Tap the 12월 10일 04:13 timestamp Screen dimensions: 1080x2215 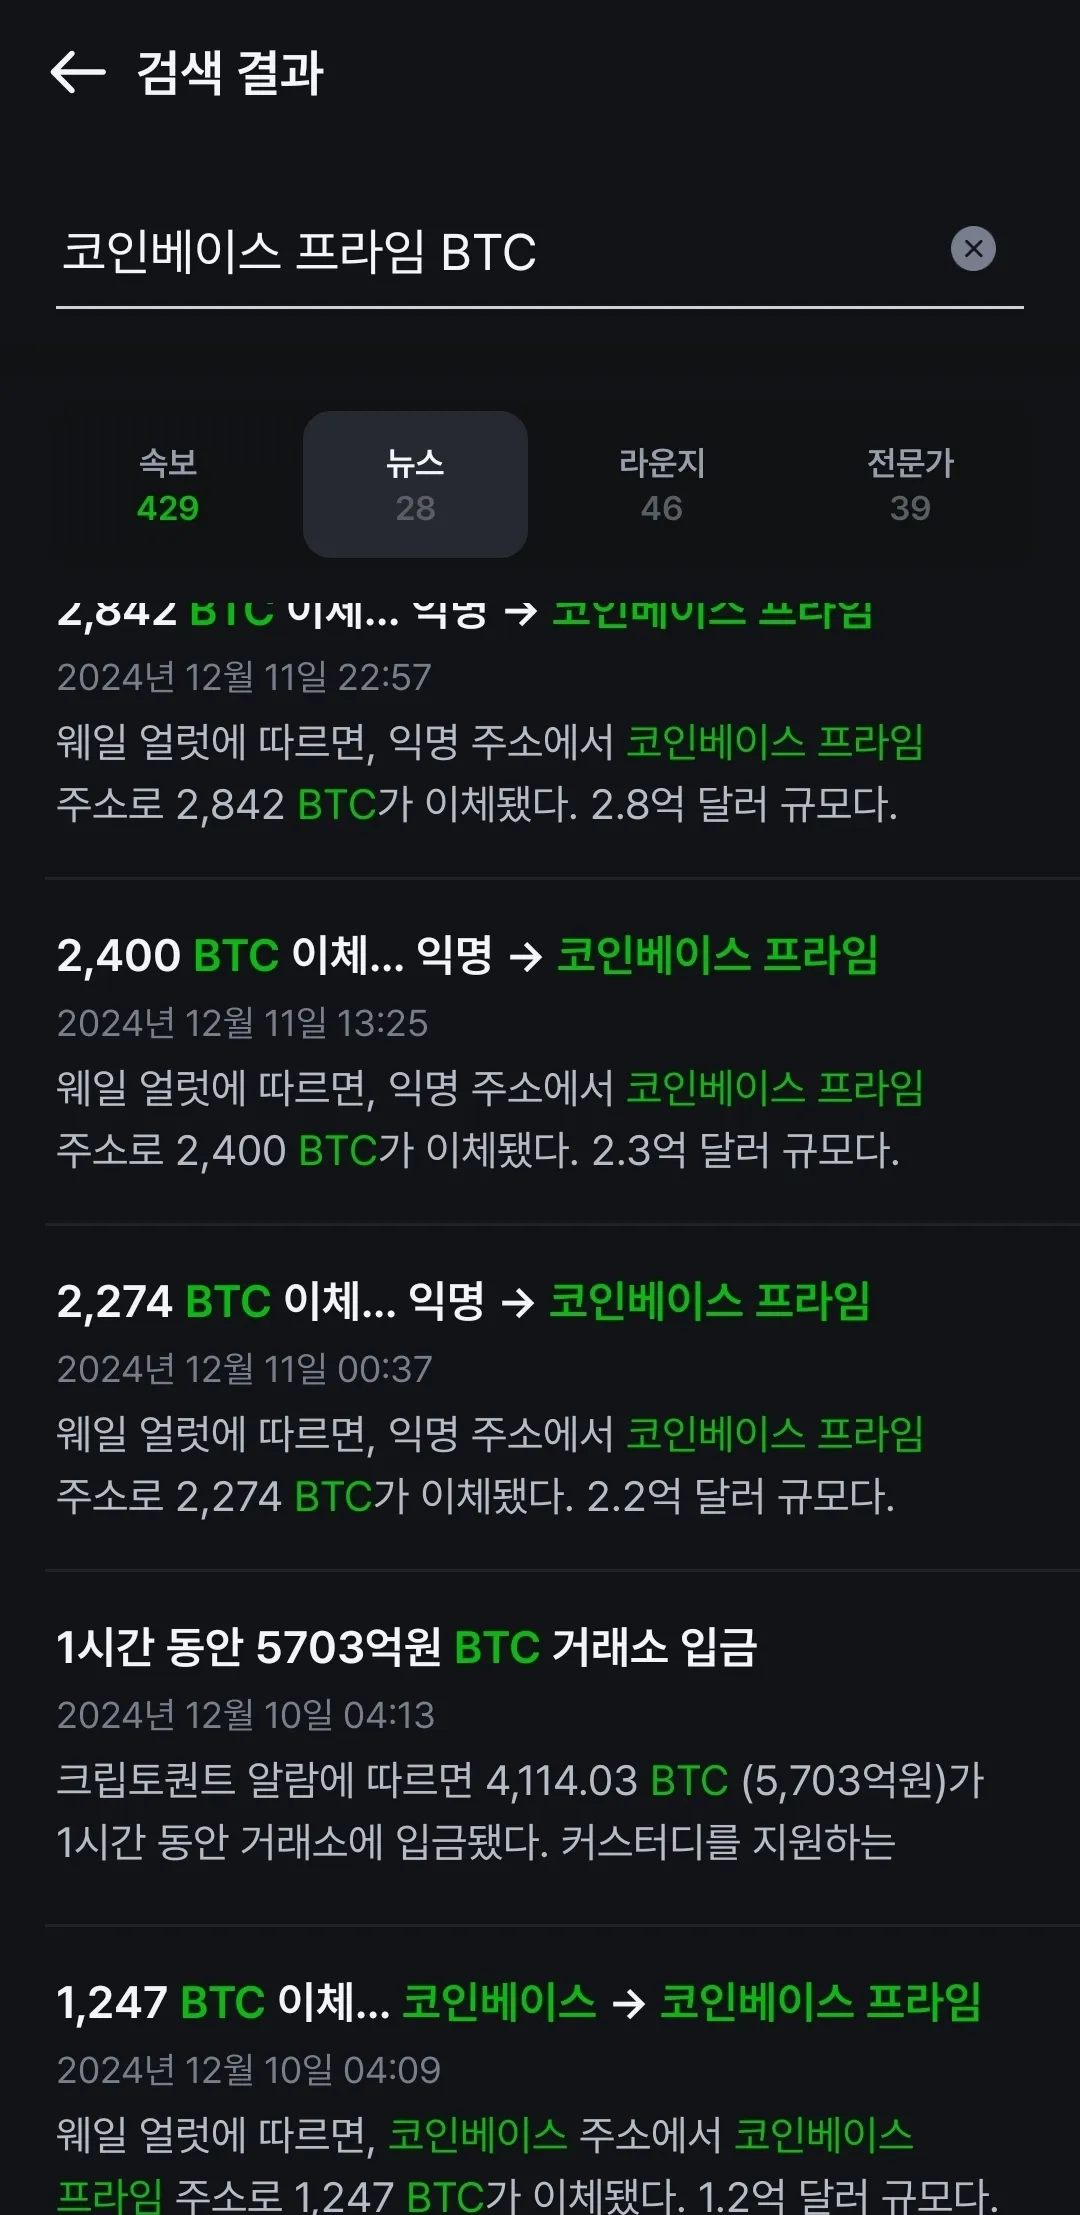[246, 1715]
